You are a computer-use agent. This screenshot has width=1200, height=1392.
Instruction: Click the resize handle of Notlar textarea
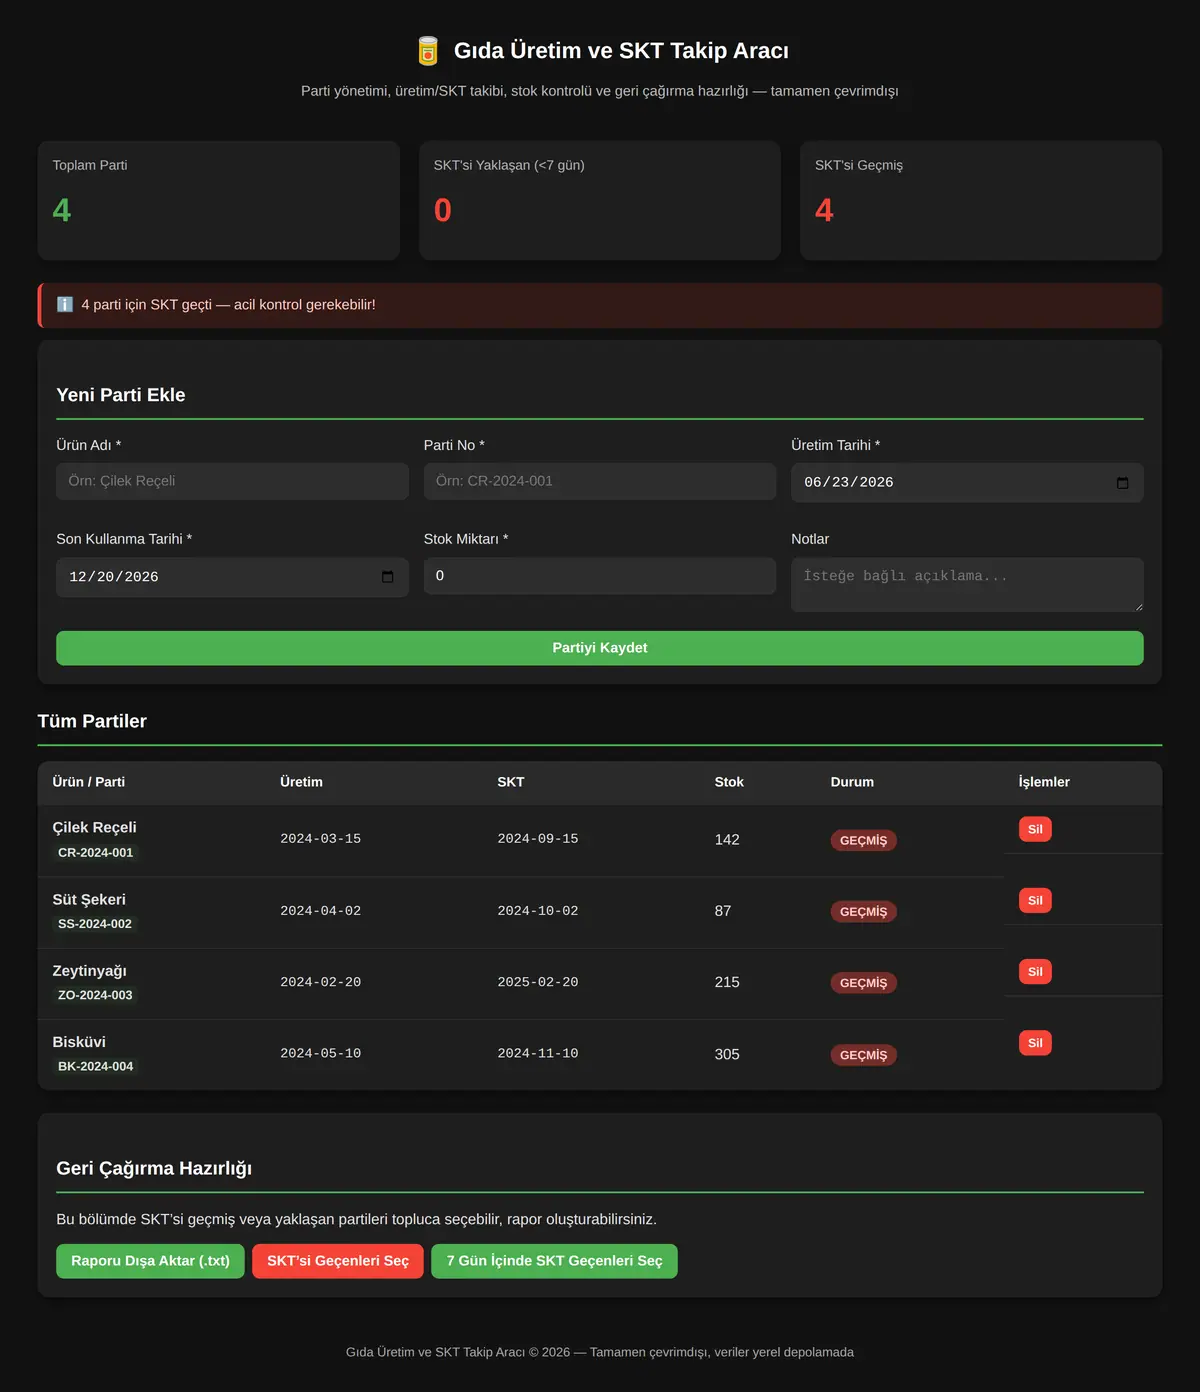tap(1137, 606)
